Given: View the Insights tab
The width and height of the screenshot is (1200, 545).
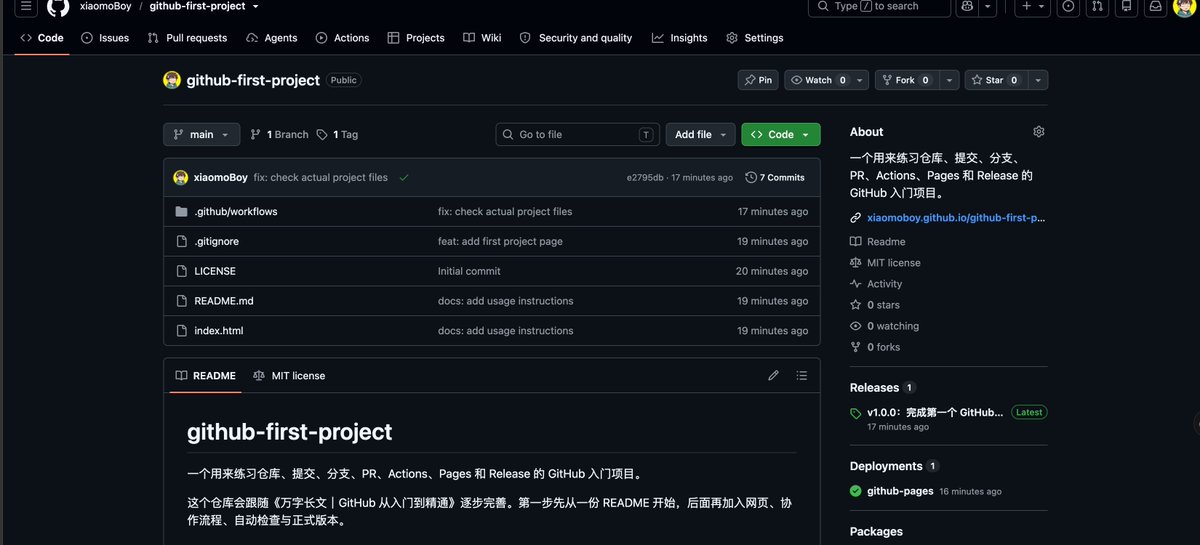Looking at the screenshot, I should 679,38.
